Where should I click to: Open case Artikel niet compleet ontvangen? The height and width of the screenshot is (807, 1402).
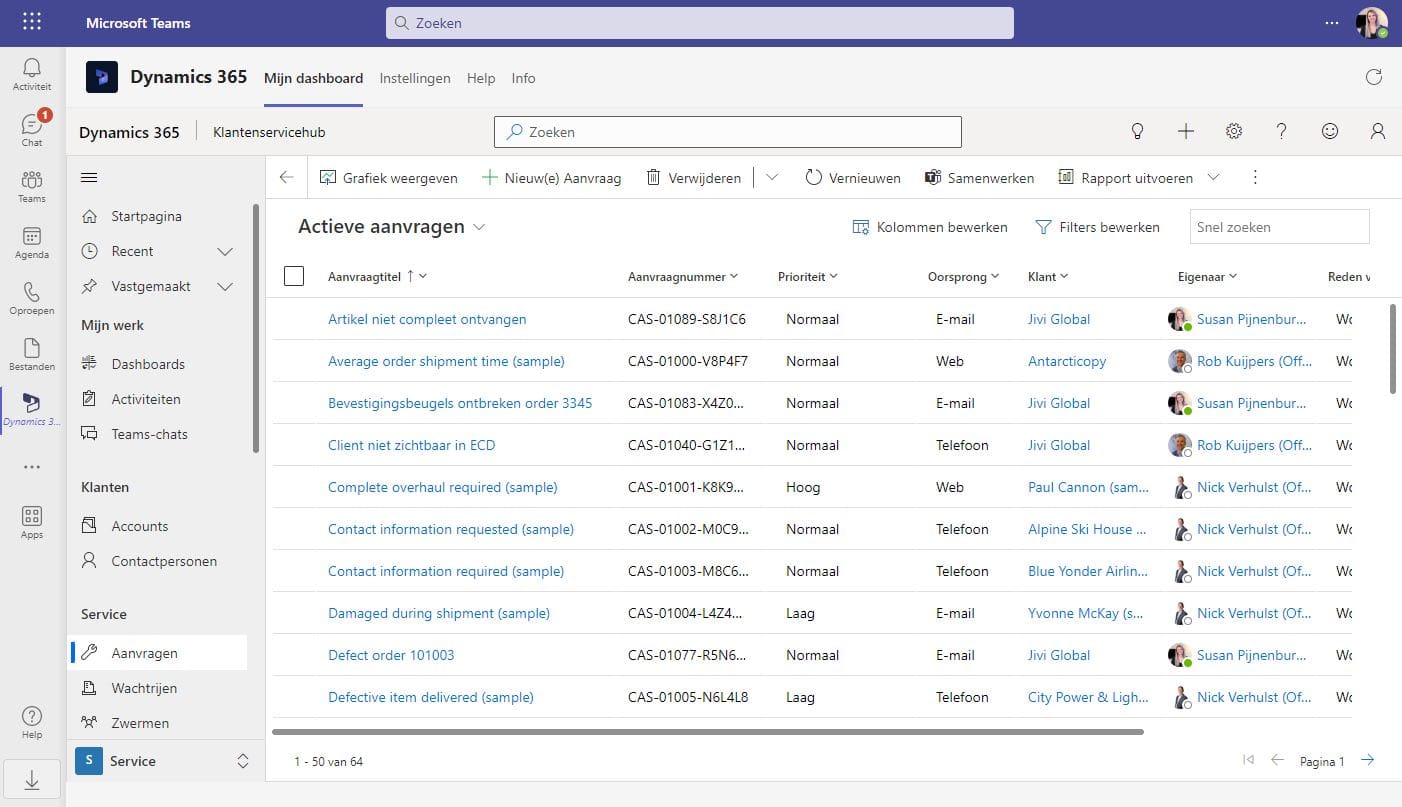(x=427, y=319)
